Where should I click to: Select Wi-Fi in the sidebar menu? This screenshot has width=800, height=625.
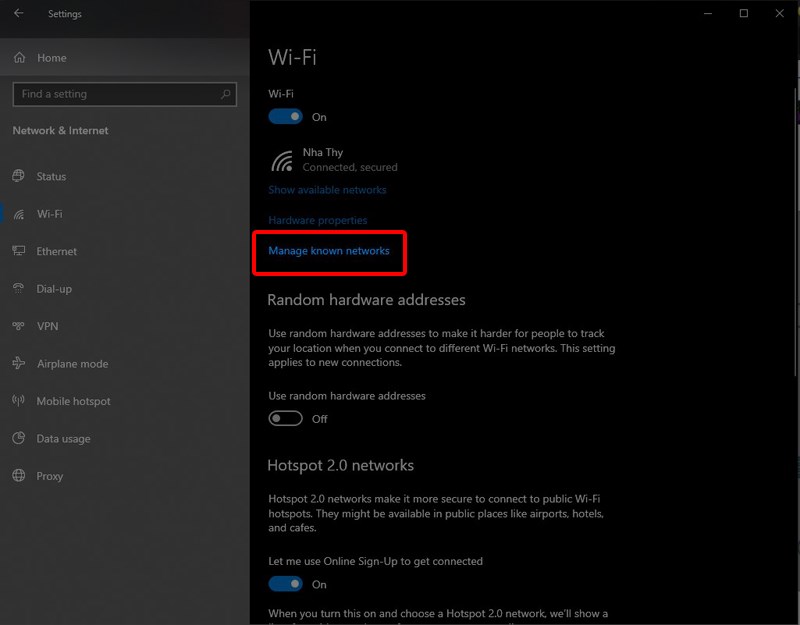49,214
